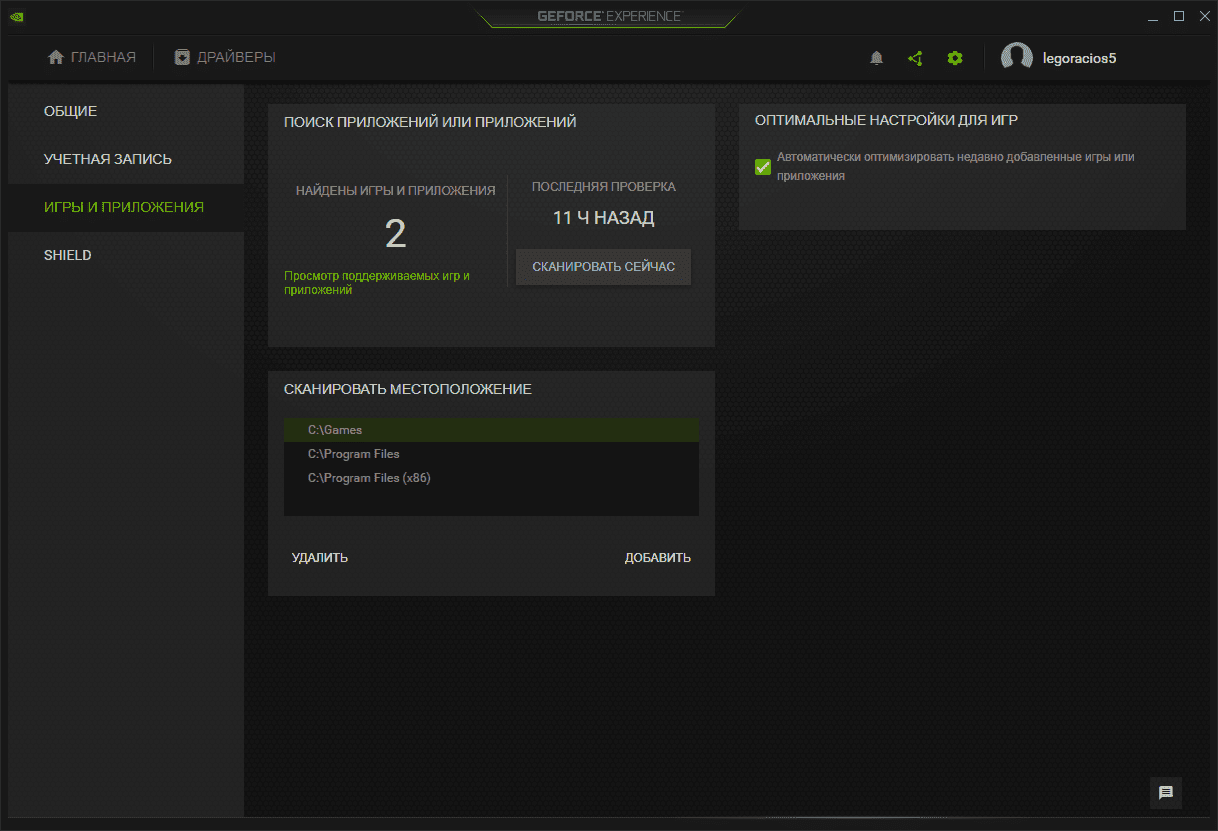The image size is (1218, 831).
Task: Click the legoracios5 username
Action: [x=1079, y=58]
